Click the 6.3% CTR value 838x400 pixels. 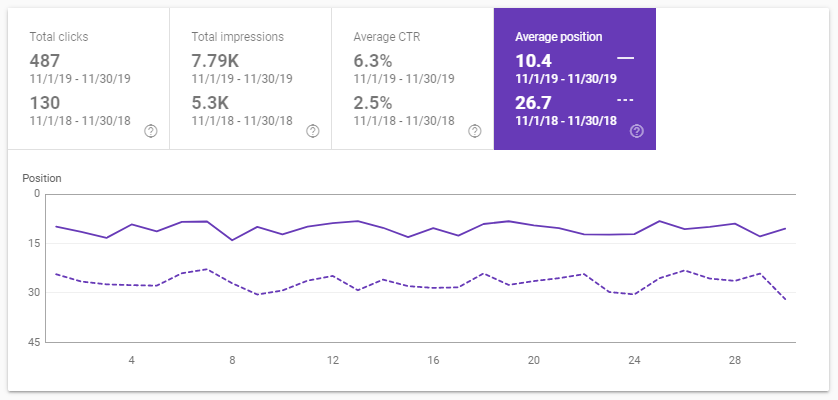point(372,60)
